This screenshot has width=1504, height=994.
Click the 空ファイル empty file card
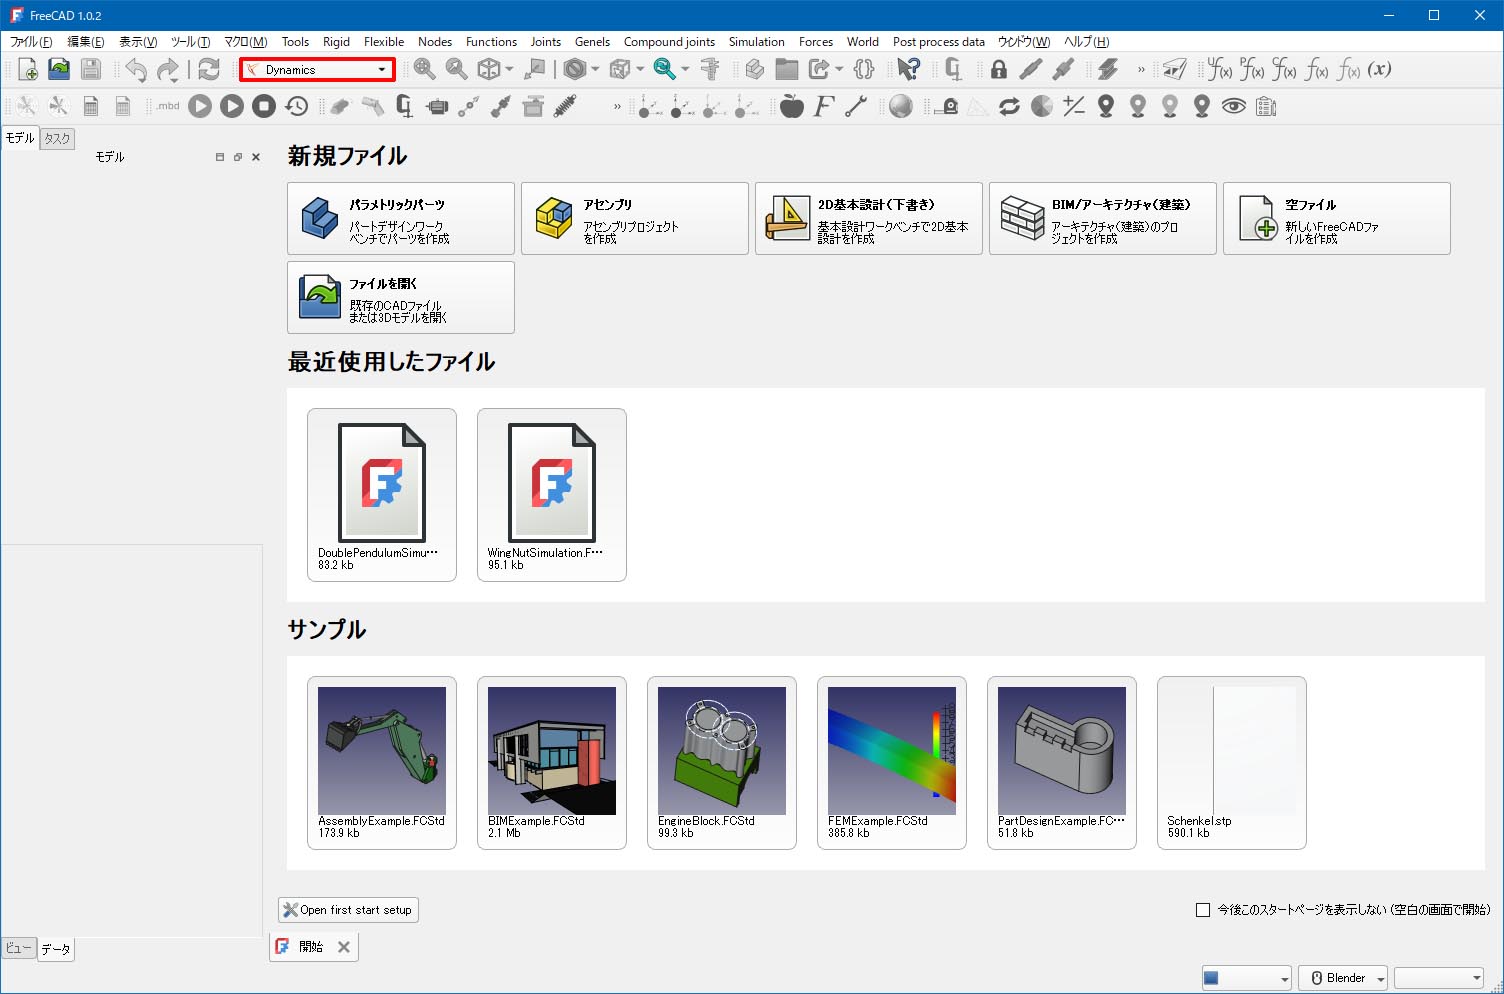(1337, 218)
